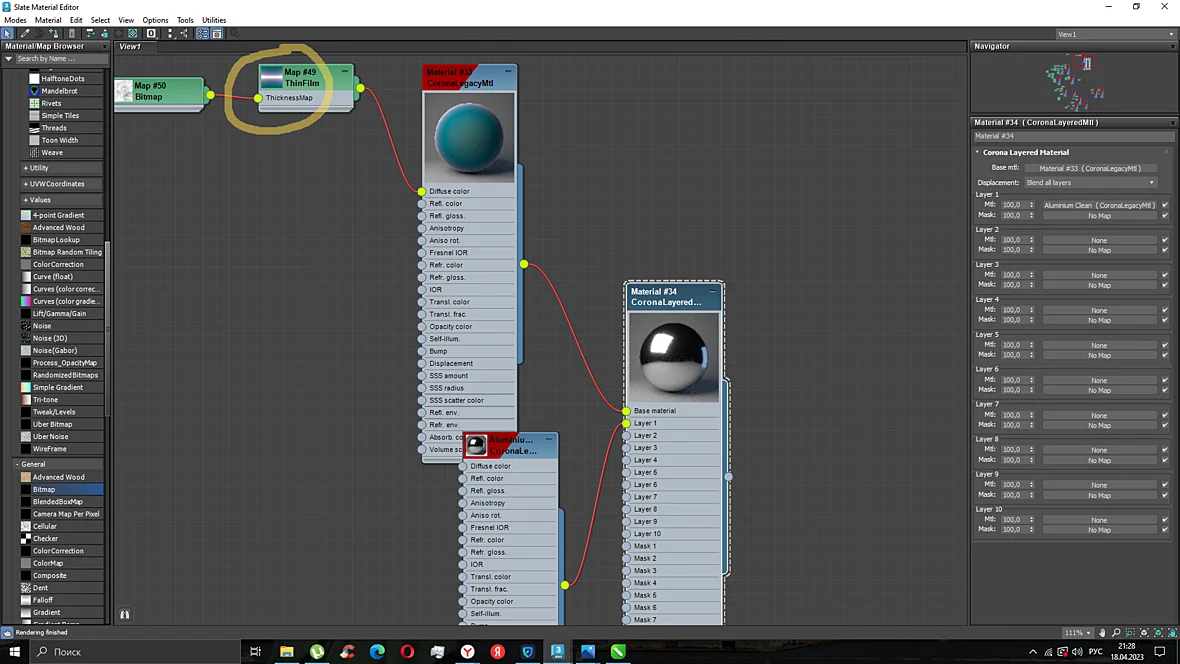Select the Pick Material From Object eyedropper
The image size is (1180, 664).
pyautogui.click(x=25, y=34)
